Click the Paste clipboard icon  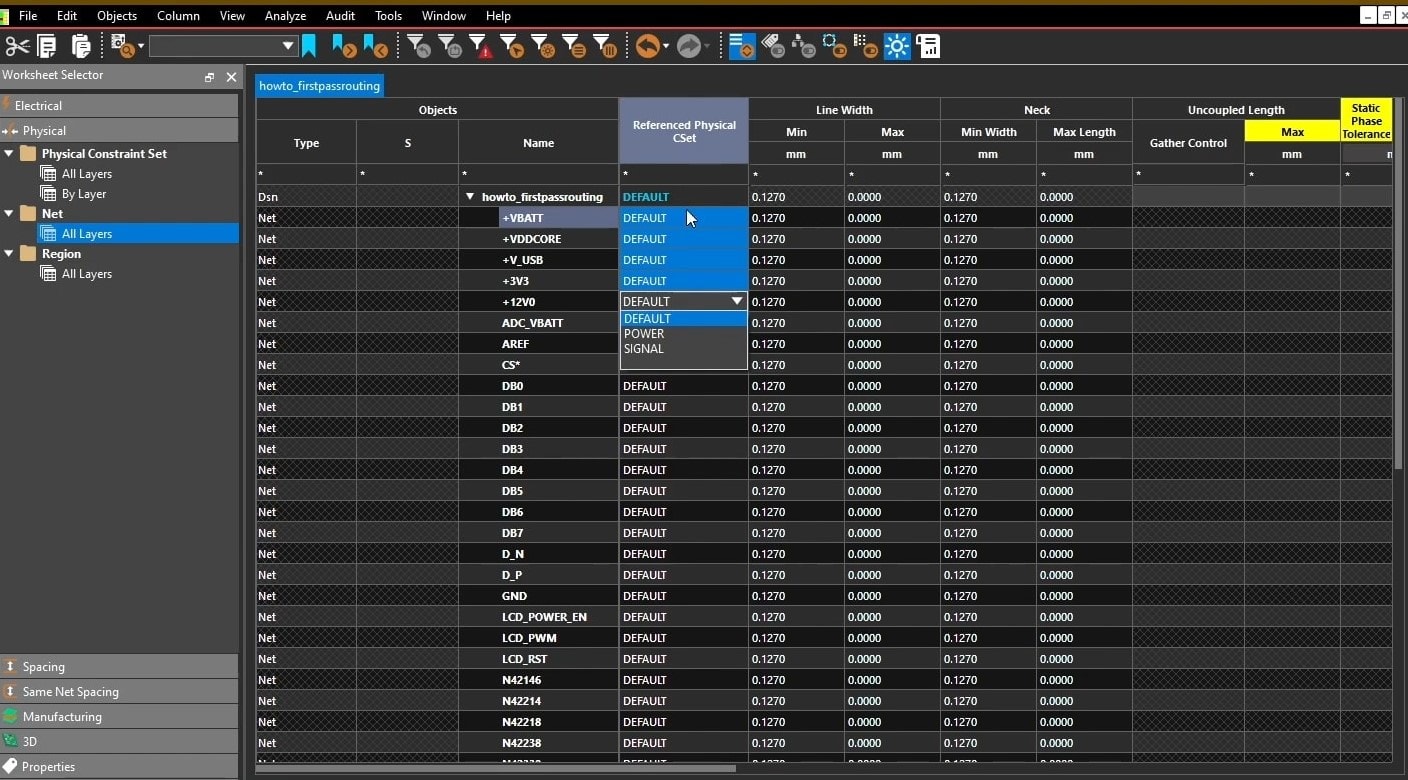tap(81, 46)
